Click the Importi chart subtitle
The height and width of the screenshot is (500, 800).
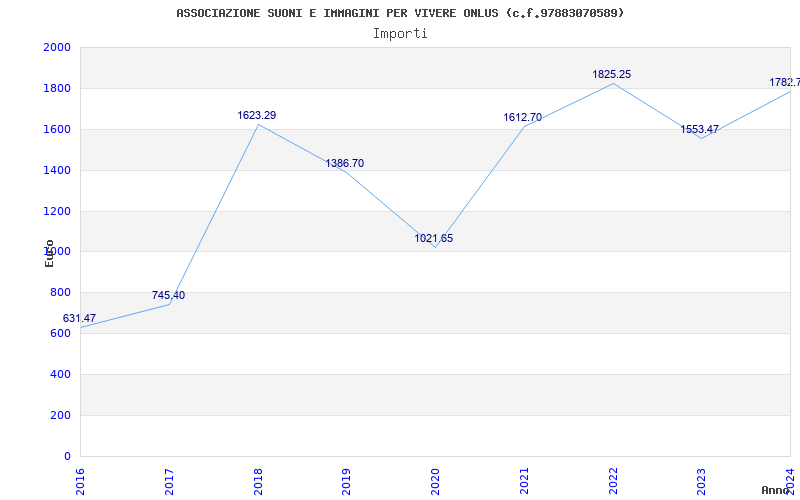(x=400, y=34)
